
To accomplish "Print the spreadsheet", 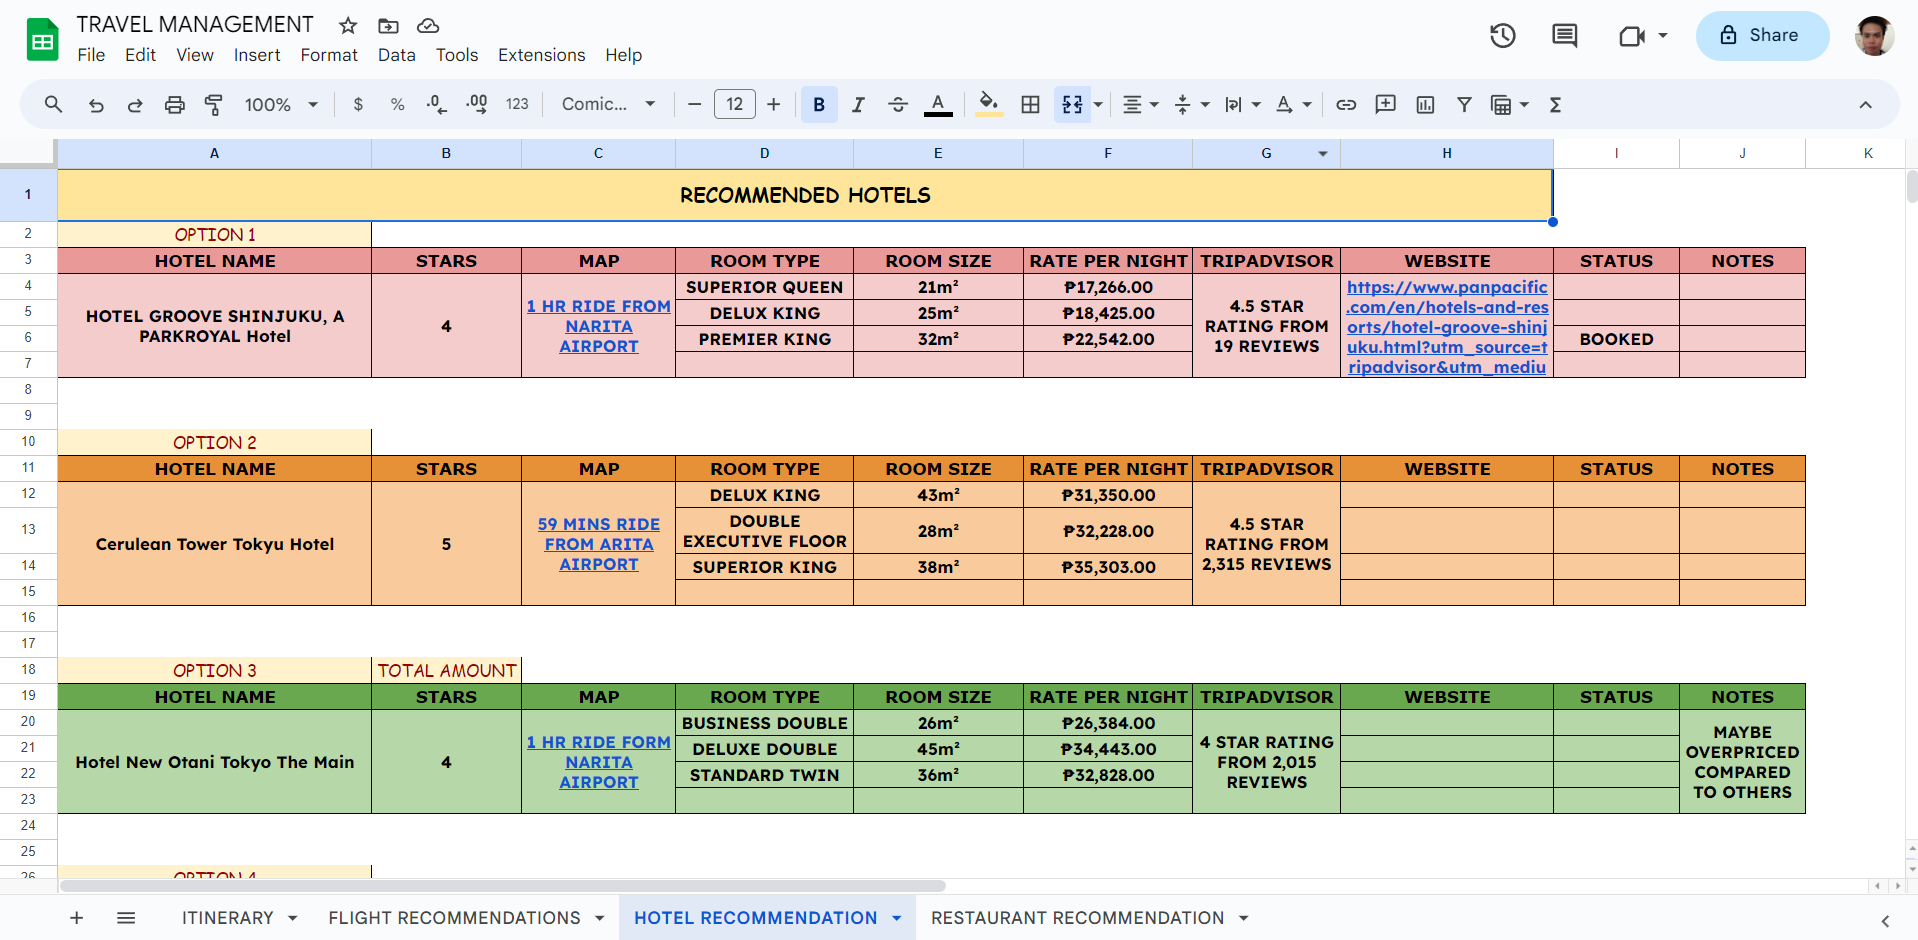I will [175, 104].
